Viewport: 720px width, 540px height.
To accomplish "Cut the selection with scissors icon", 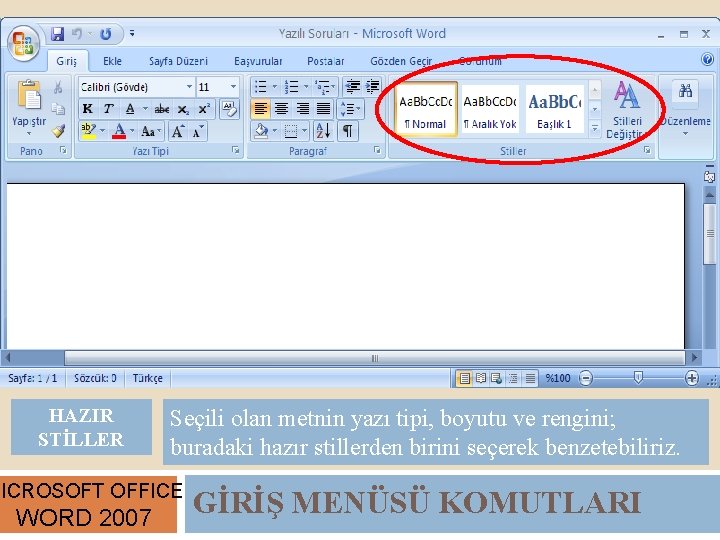I will coord(58,87).
